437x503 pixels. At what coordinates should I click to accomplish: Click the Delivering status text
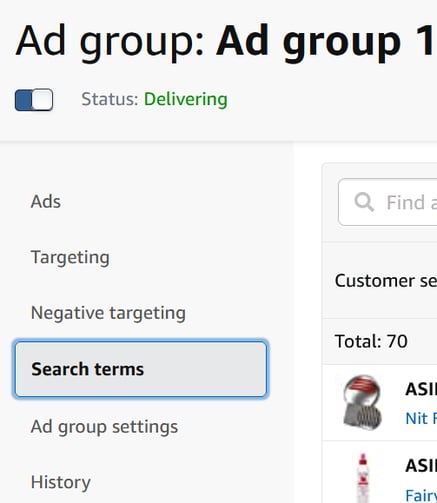pyautogui.click(x=186, y=99)
